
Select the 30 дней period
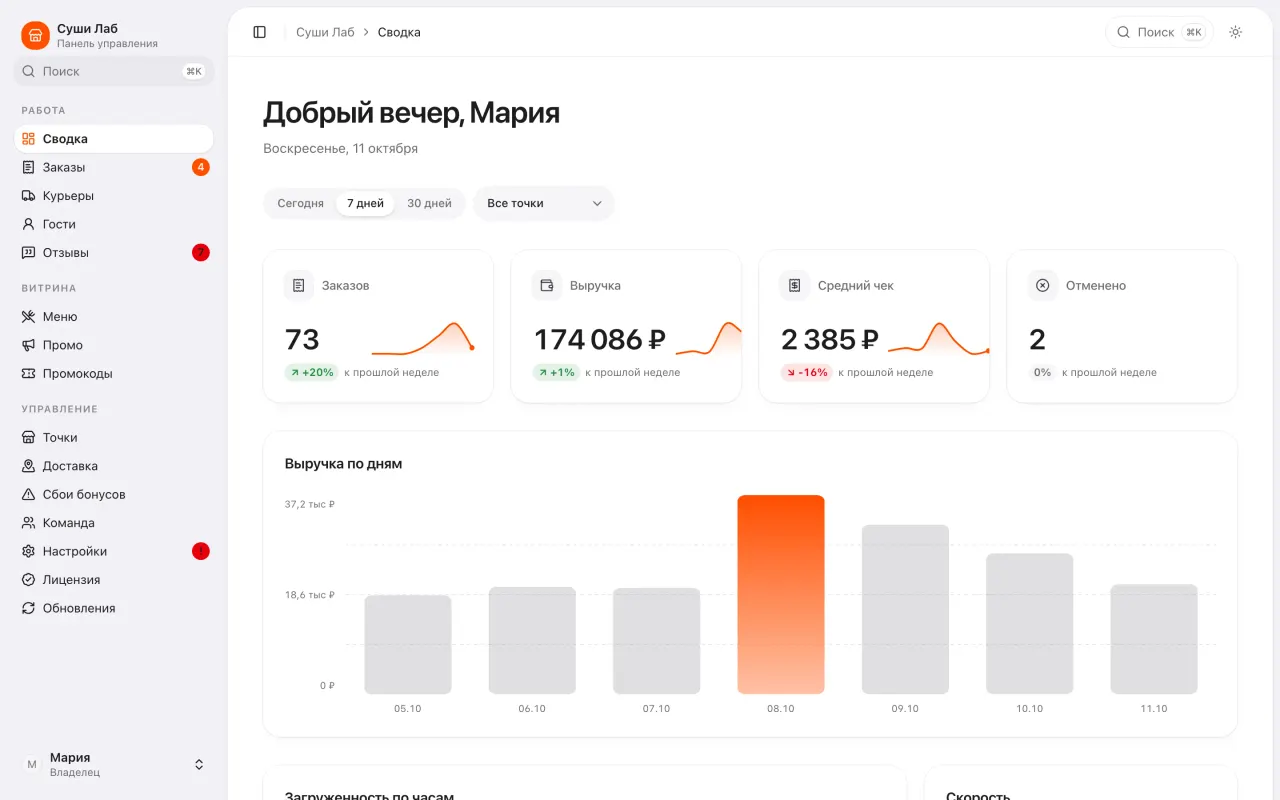coord(429,203)
